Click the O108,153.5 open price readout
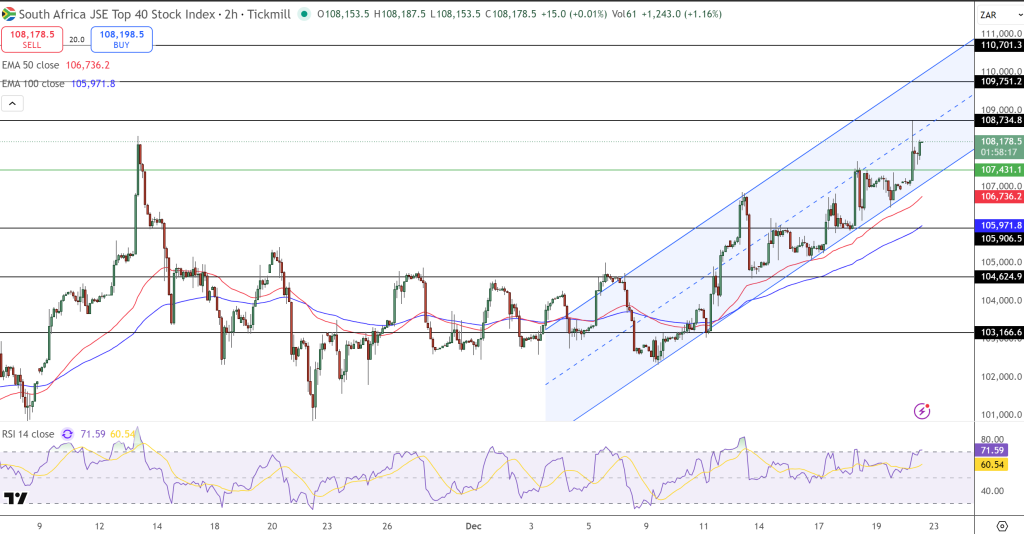 pyautogui.click(x=344, y=14)
